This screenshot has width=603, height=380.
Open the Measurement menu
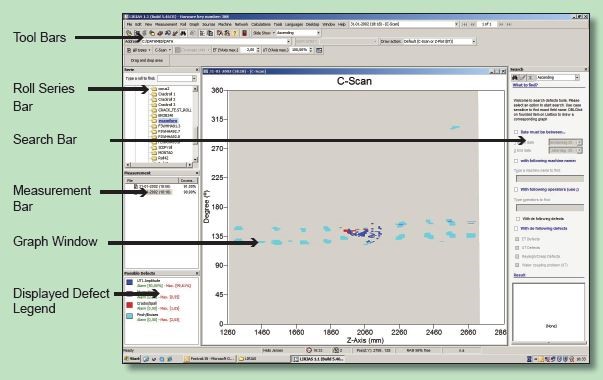coord(166,24)
